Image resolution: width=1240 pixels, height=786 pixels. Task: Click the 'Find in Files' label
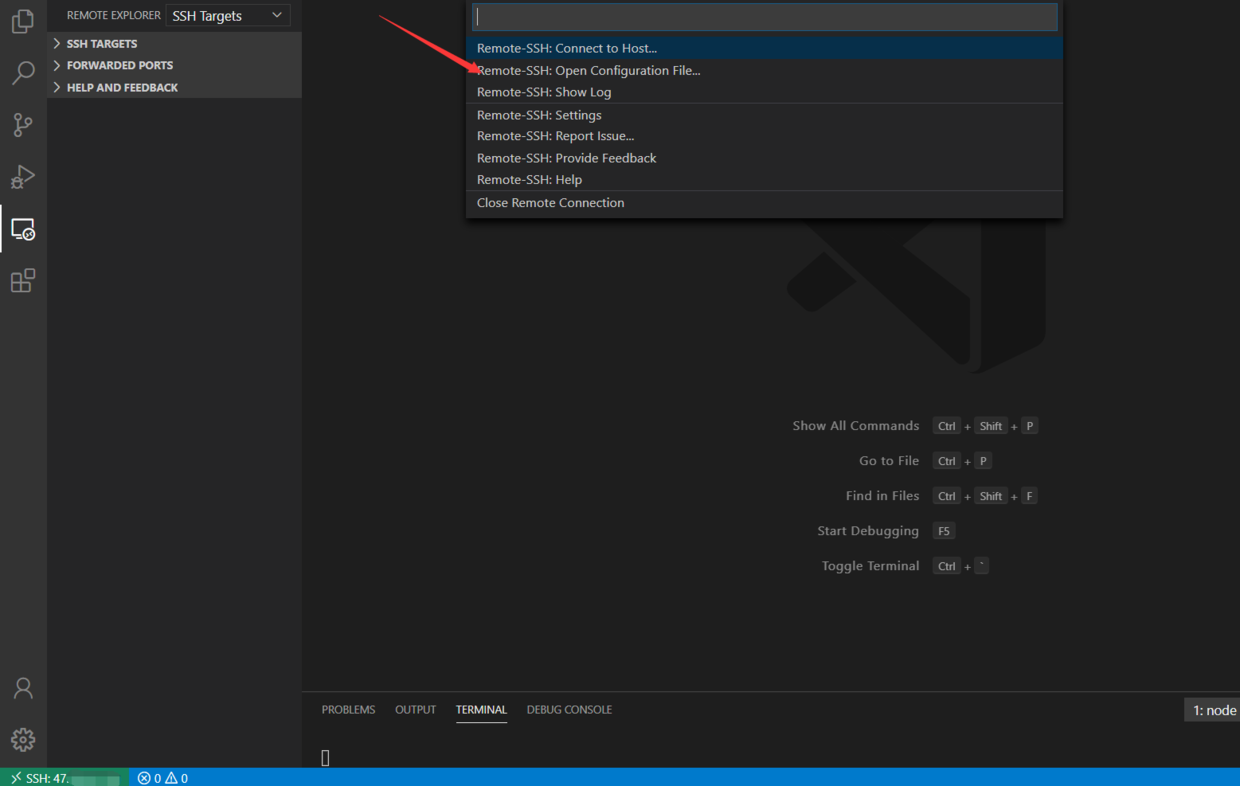882,496
